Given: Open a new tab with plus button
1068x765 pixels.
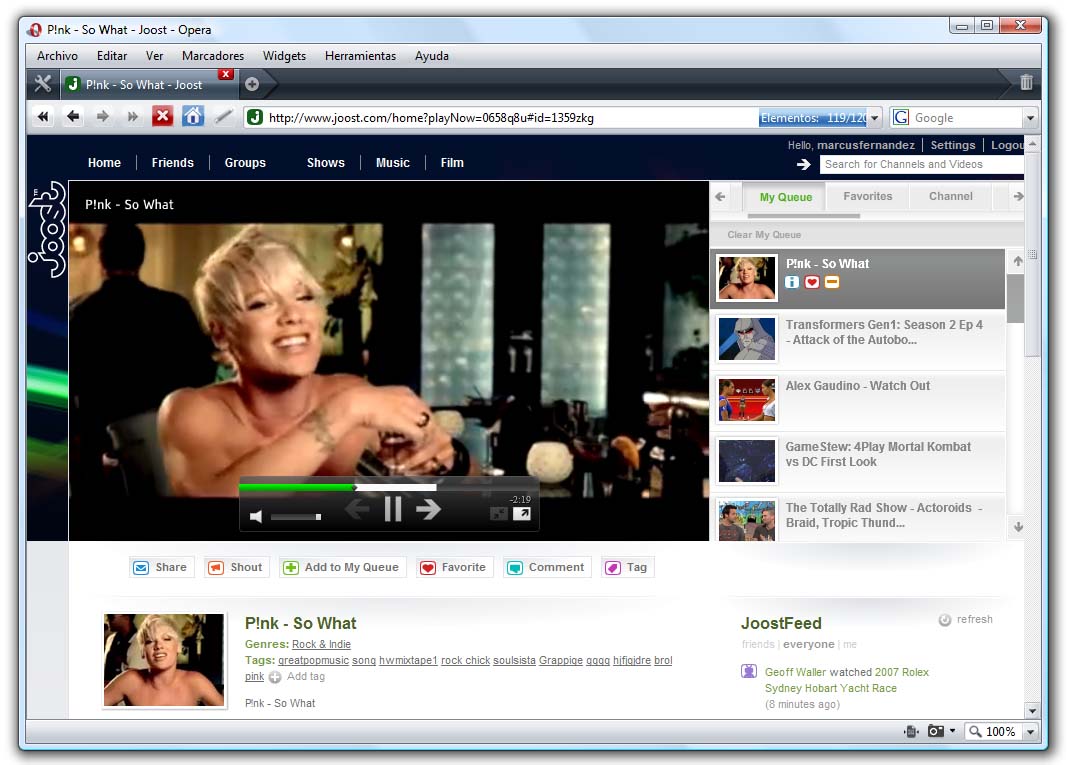Looking at the screenshot, I should pyautogui.click(x=252, y=84).
